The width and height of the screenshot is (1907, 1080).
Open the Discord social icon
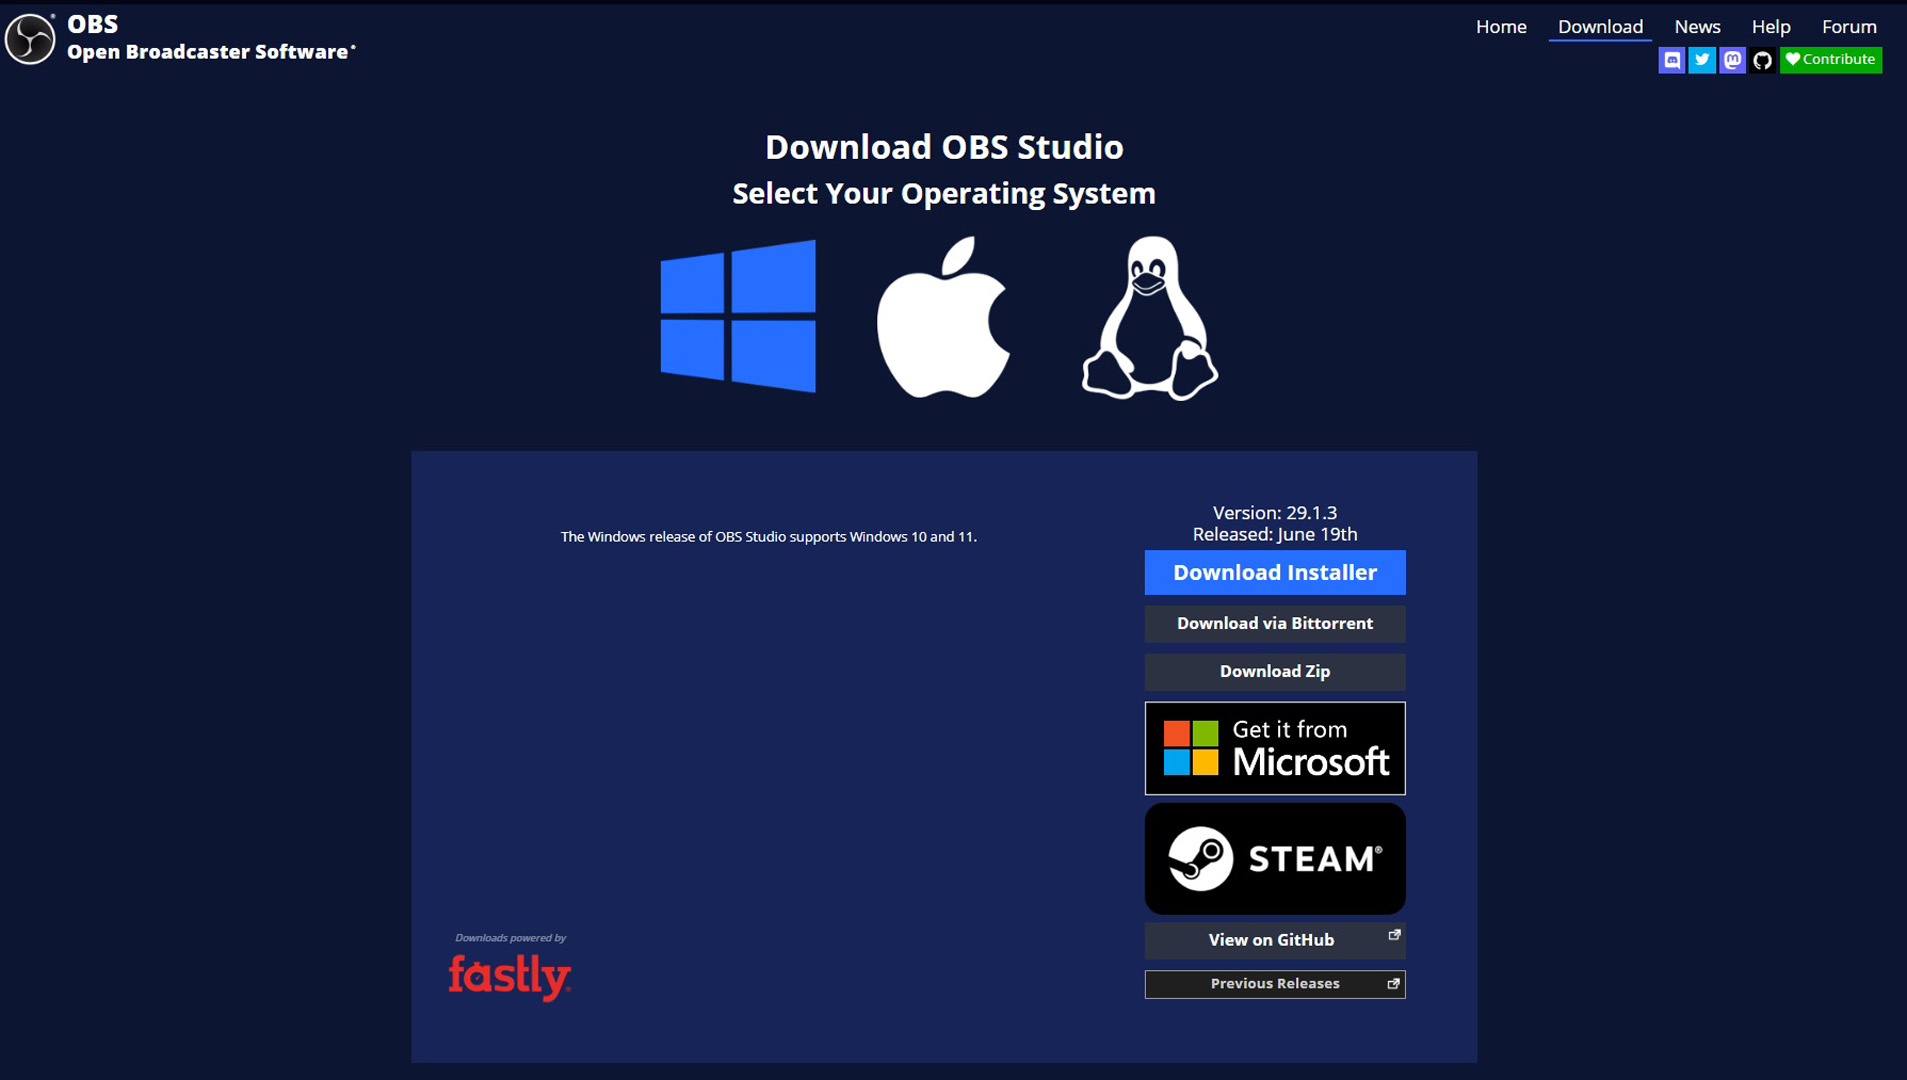(1672, 60)
